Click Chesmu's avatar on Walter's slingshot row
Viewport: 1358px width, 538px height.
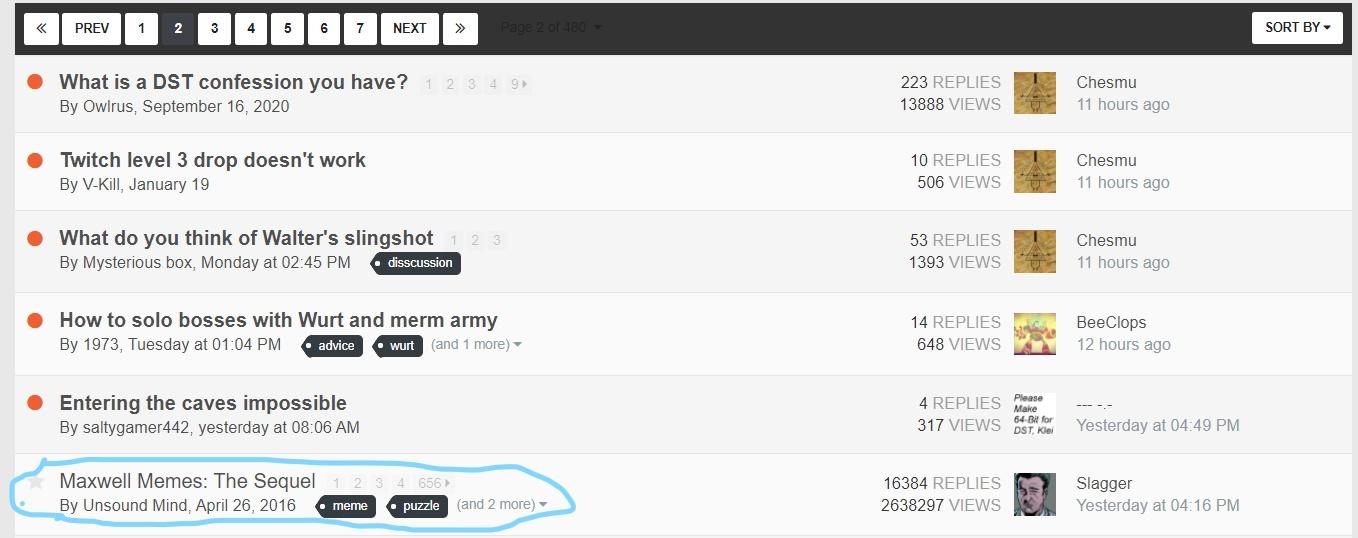pos(1034,251)
